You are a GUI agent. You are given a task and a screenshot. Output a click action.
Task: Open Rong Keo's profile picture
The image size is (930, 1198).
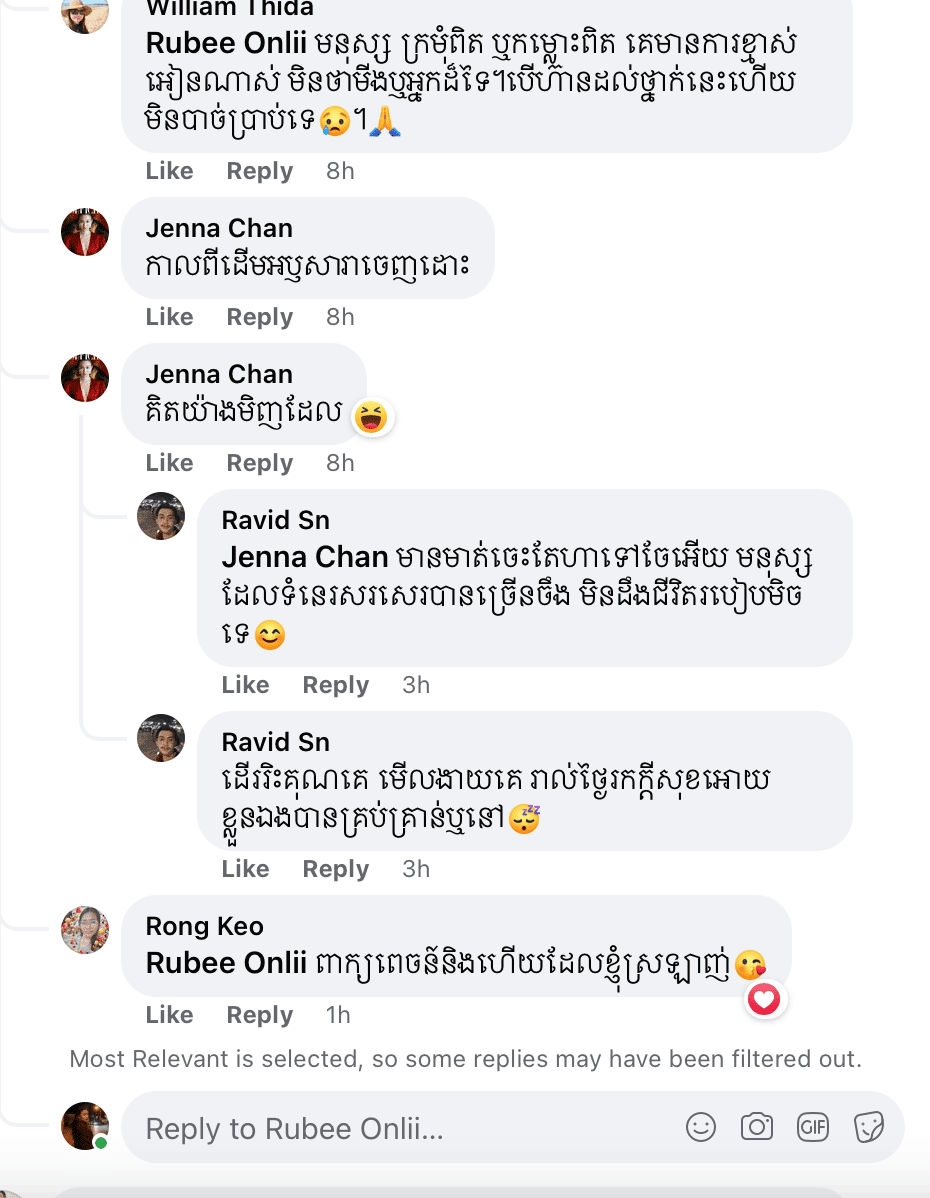click(85, 930)
